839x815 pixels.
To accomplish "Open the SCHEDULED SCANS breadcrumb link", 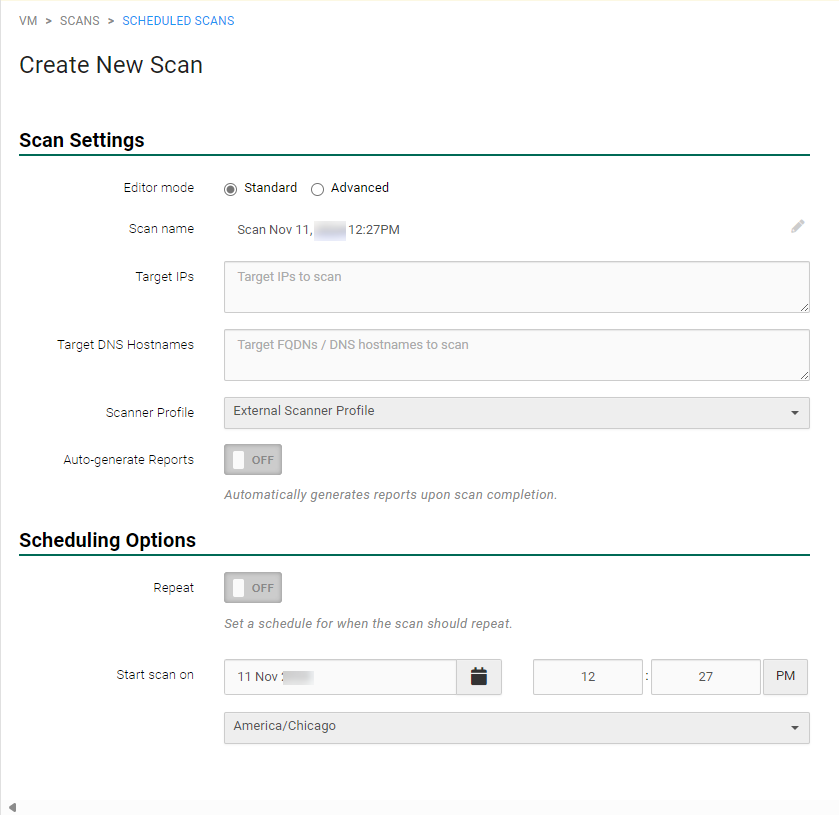I will (178, 21).
